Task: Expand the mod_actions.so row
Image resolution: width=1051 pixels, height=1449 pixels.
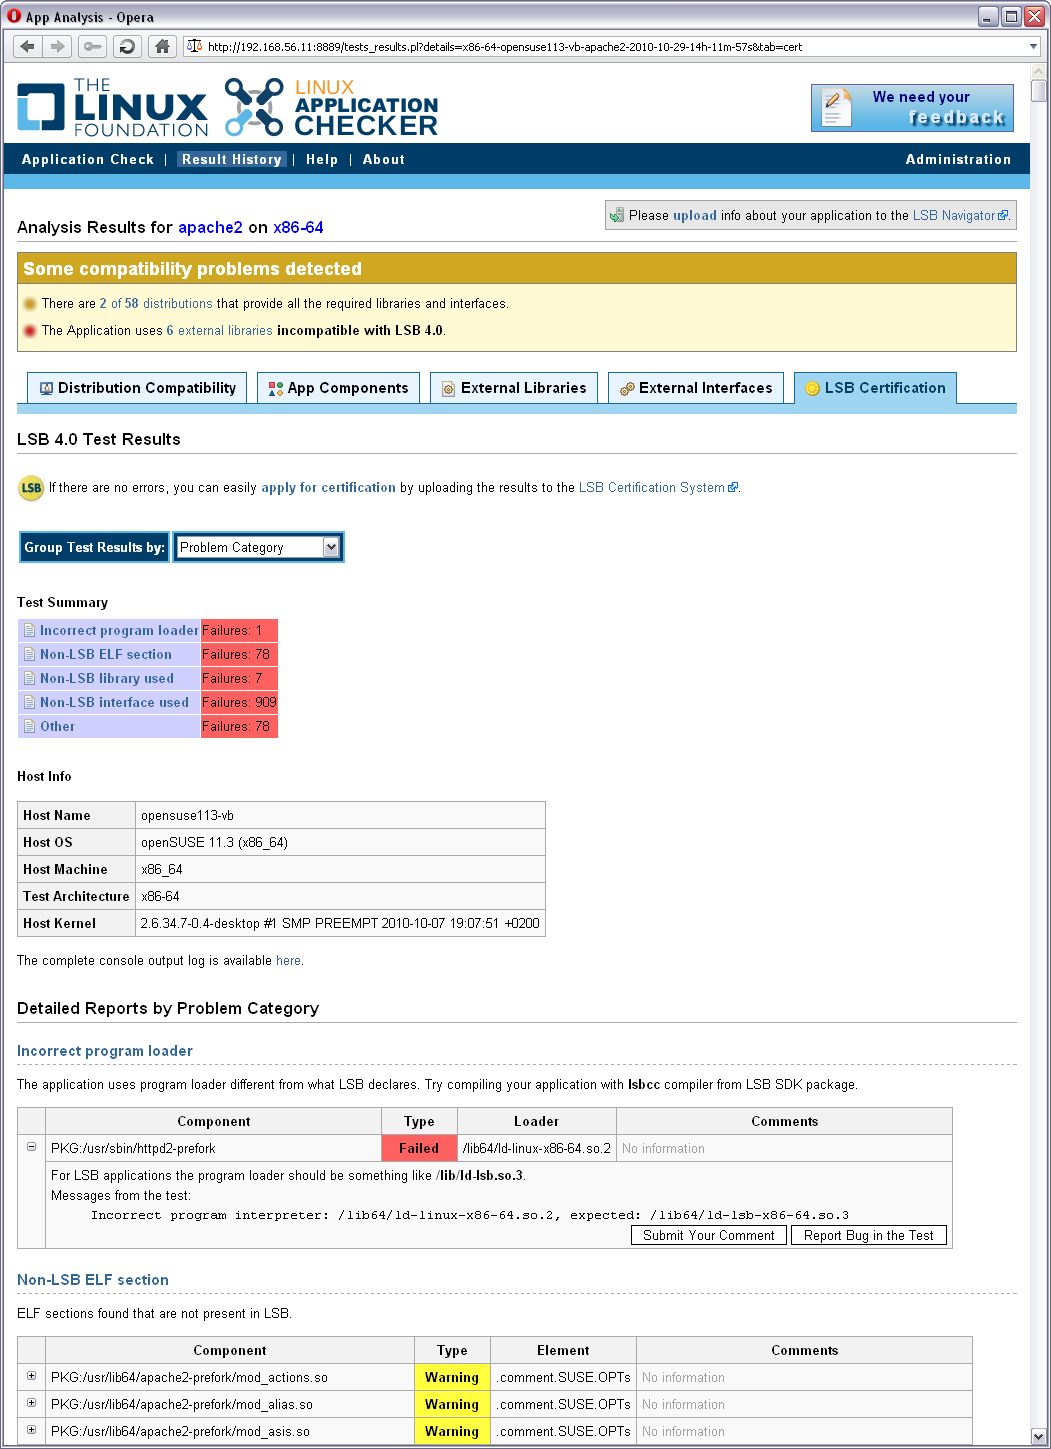Action: tap(31, 1376)
